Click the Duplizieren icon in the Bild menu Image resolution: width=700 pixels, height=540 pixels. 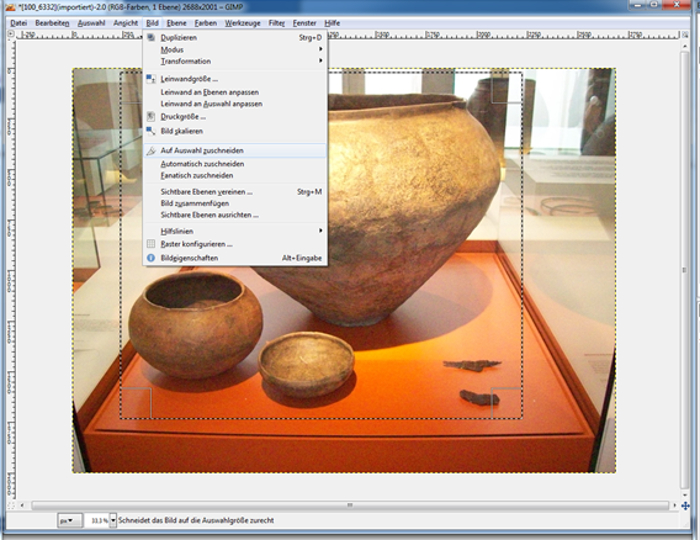[152, 38]
